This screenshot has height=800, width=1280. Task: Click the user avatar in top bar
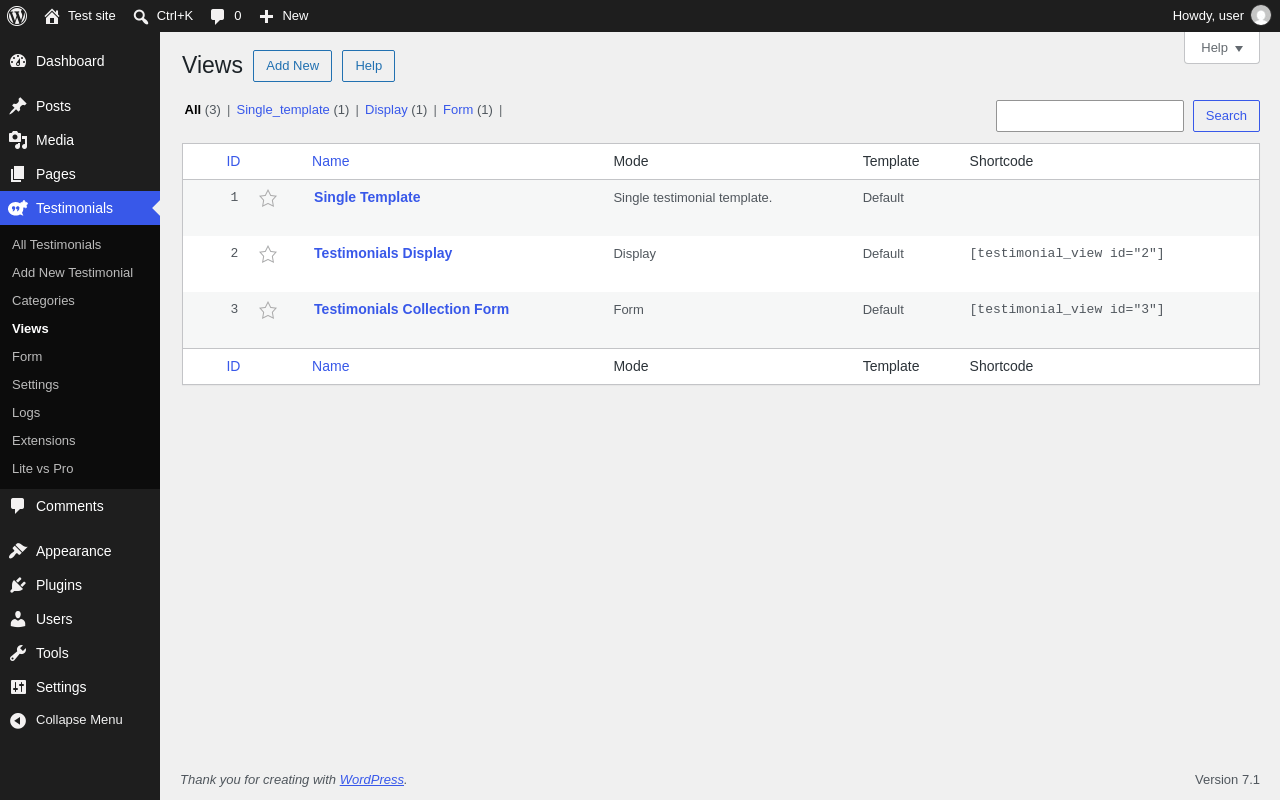1261,16
